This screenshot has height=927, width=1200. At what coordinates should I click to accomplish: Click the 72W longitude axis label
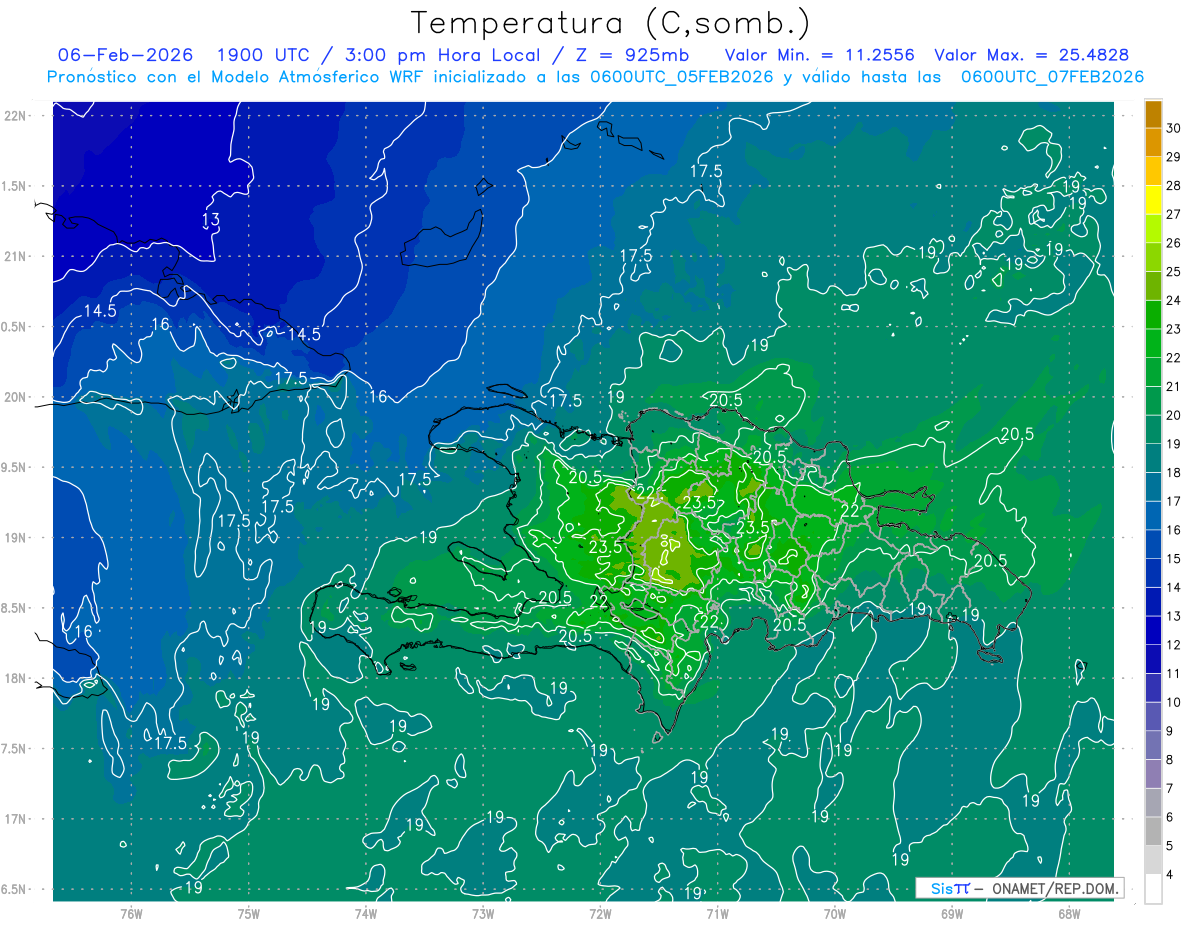click(x=600, y=914)
